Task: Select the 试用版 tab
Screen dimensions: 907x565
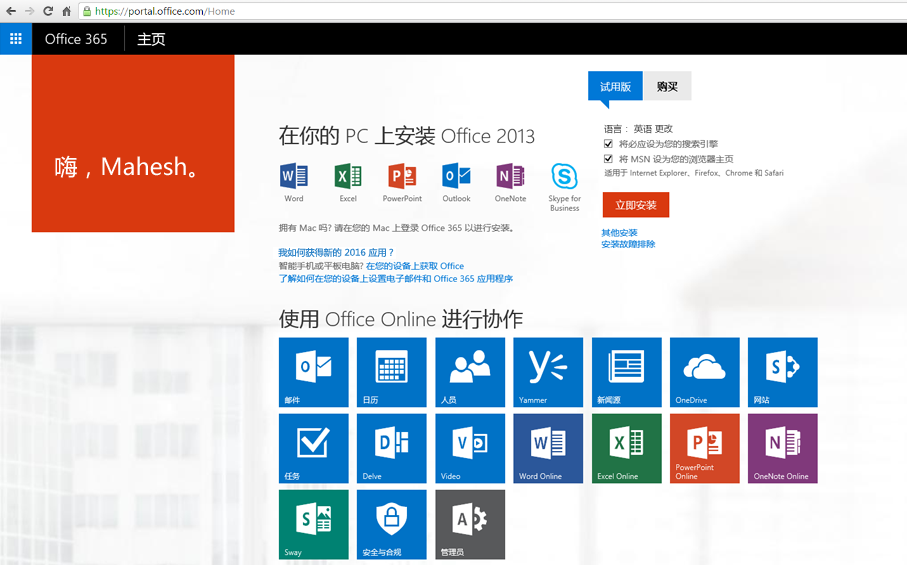Action: pyautogui.click(x=615, y=86)
